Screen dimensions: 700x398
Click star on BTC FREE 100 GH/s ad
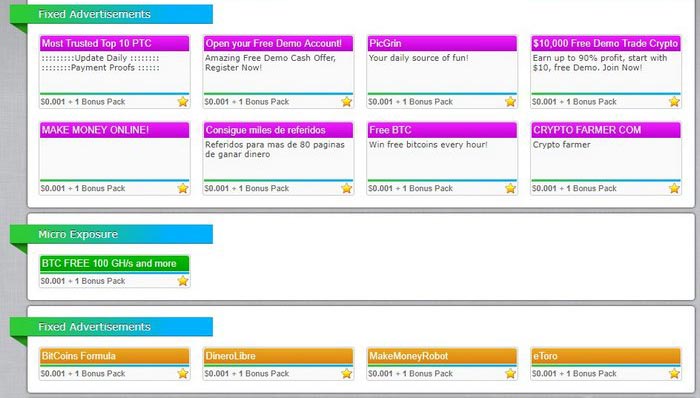click(x=183, y=281)
